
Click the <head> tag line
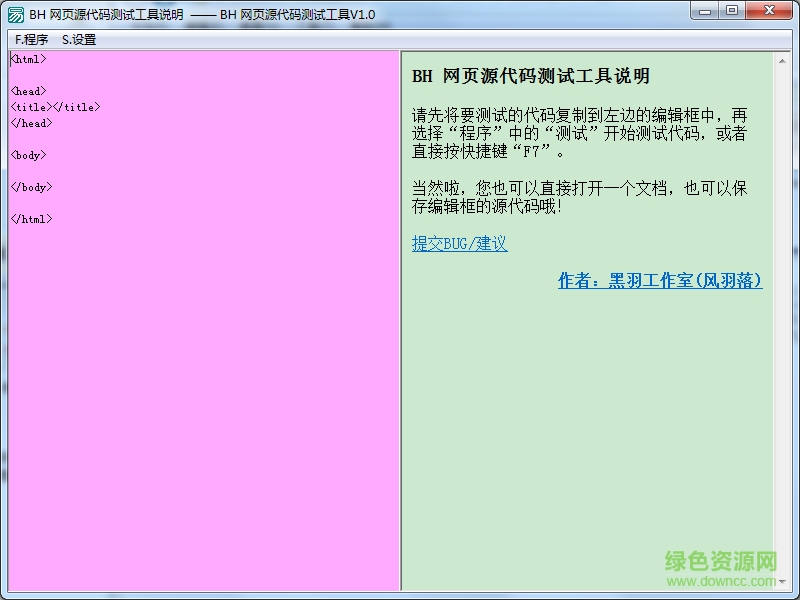(29, 91)
